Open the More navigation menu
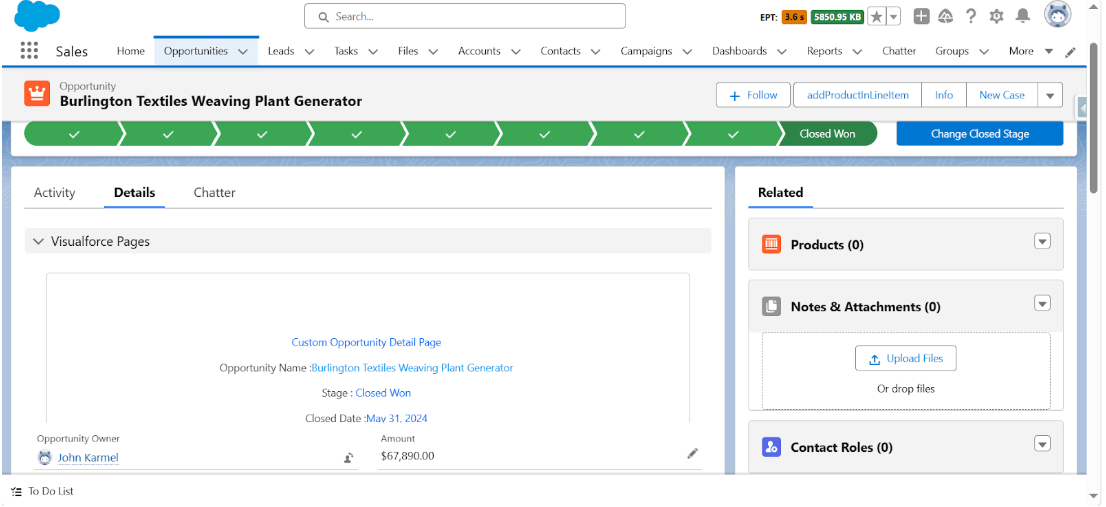 (x=1031, y=51)
